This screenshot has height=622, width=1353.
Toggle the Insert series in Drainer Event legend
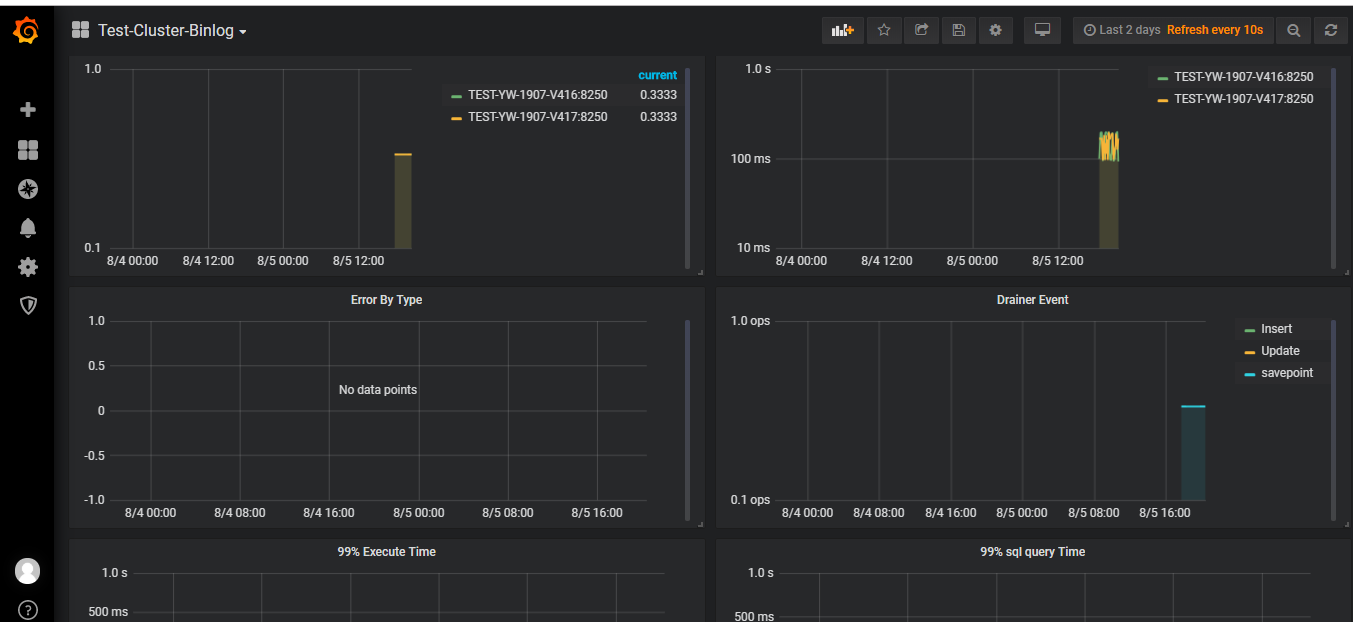(x=1276, y=329)
